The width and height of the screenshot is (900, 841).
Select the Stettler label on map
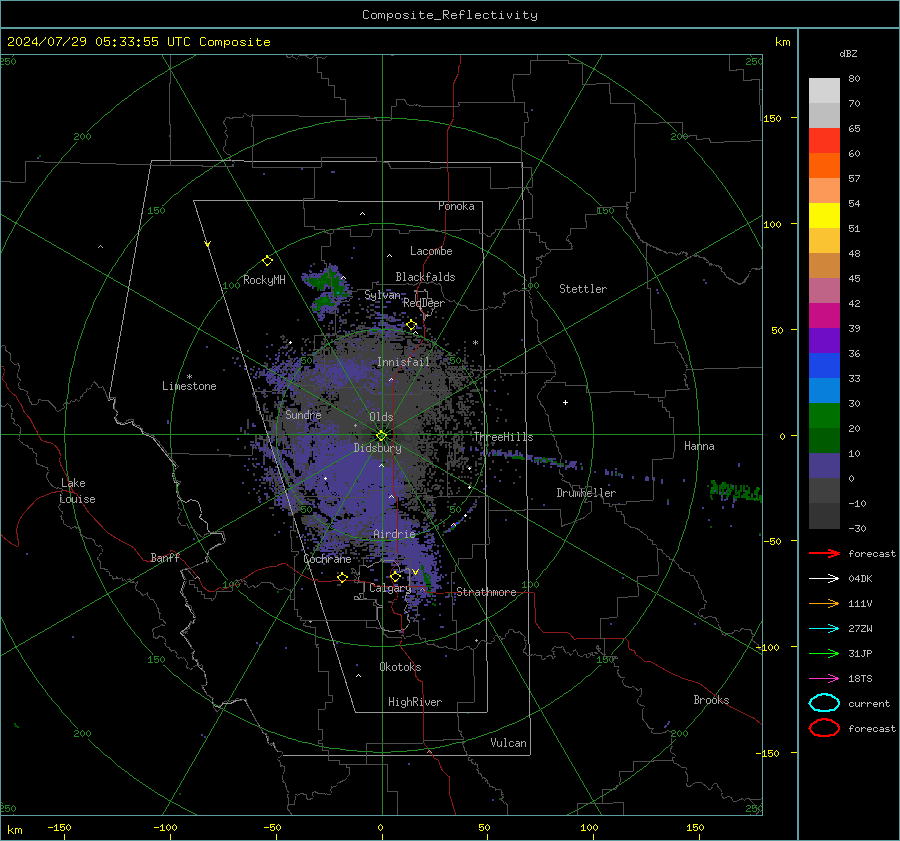(x=583, y=289)
